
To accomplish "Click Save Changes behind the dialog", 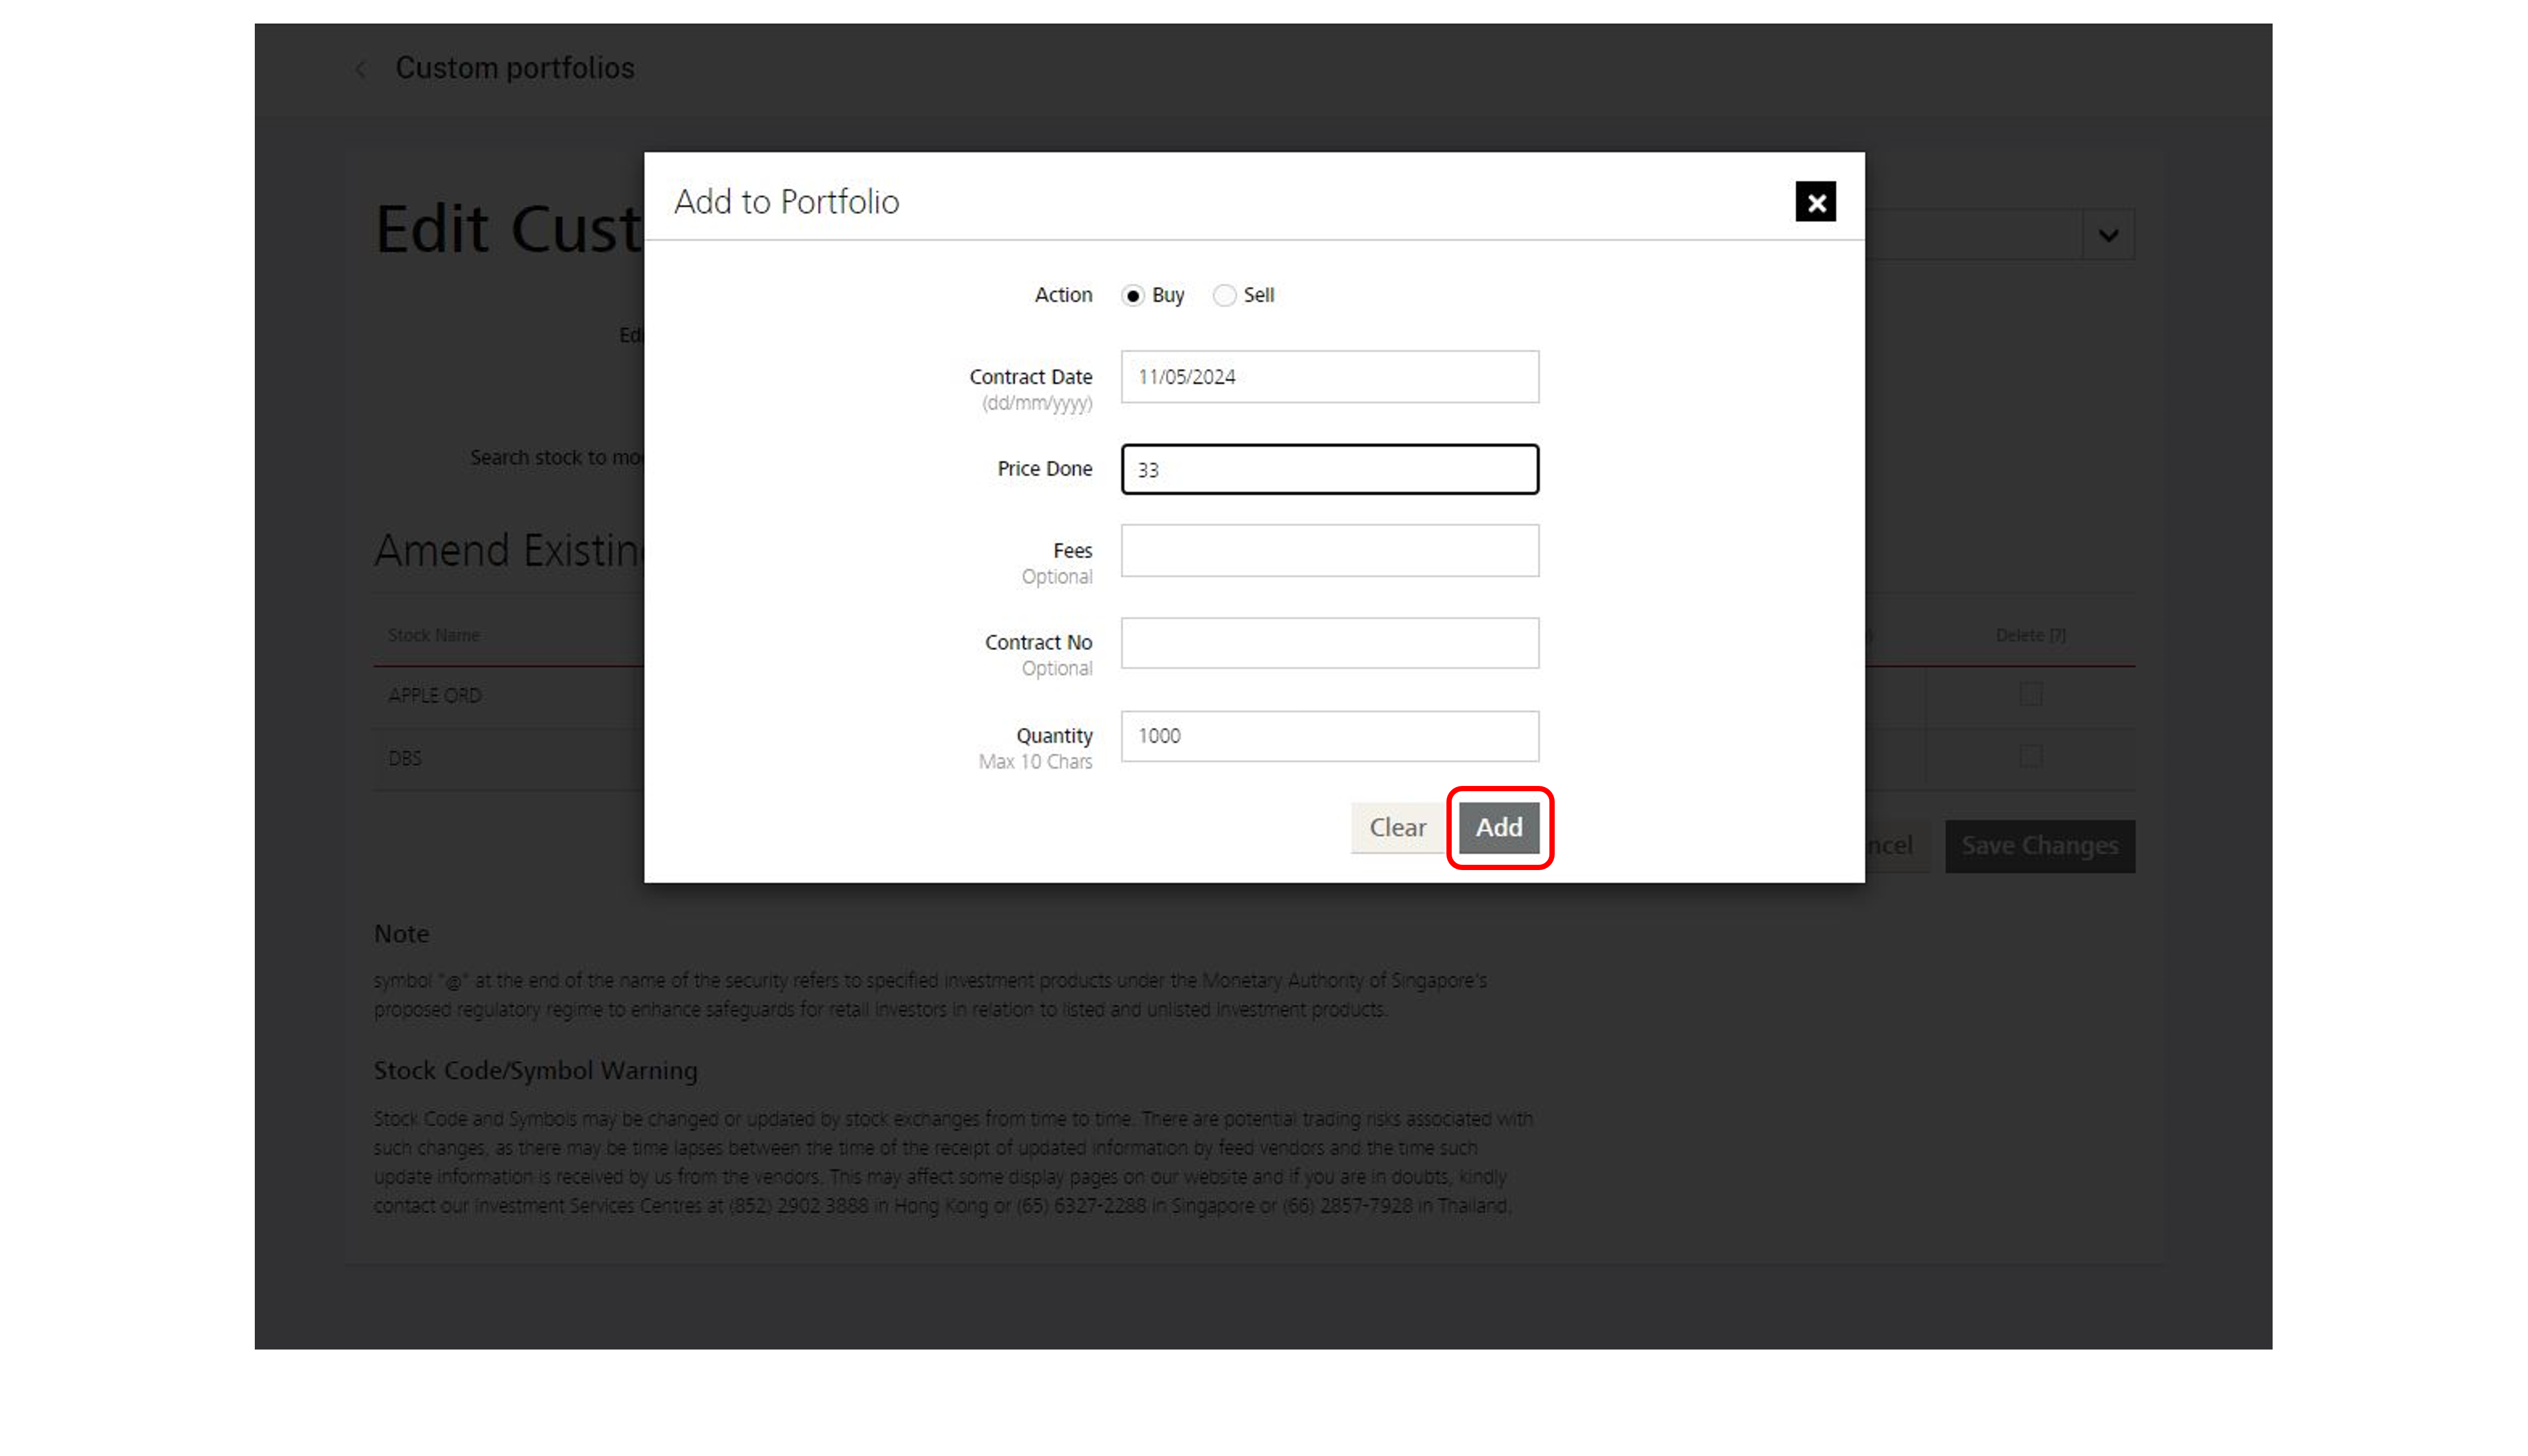I will click(x=2039, y=846).
